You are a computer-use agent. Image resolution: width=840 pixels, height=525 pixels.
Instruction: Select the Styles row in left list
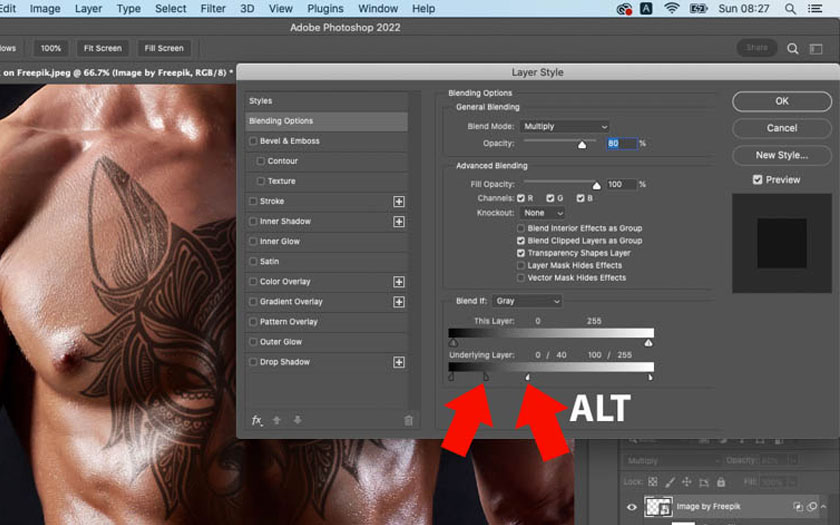pos(326,101)
